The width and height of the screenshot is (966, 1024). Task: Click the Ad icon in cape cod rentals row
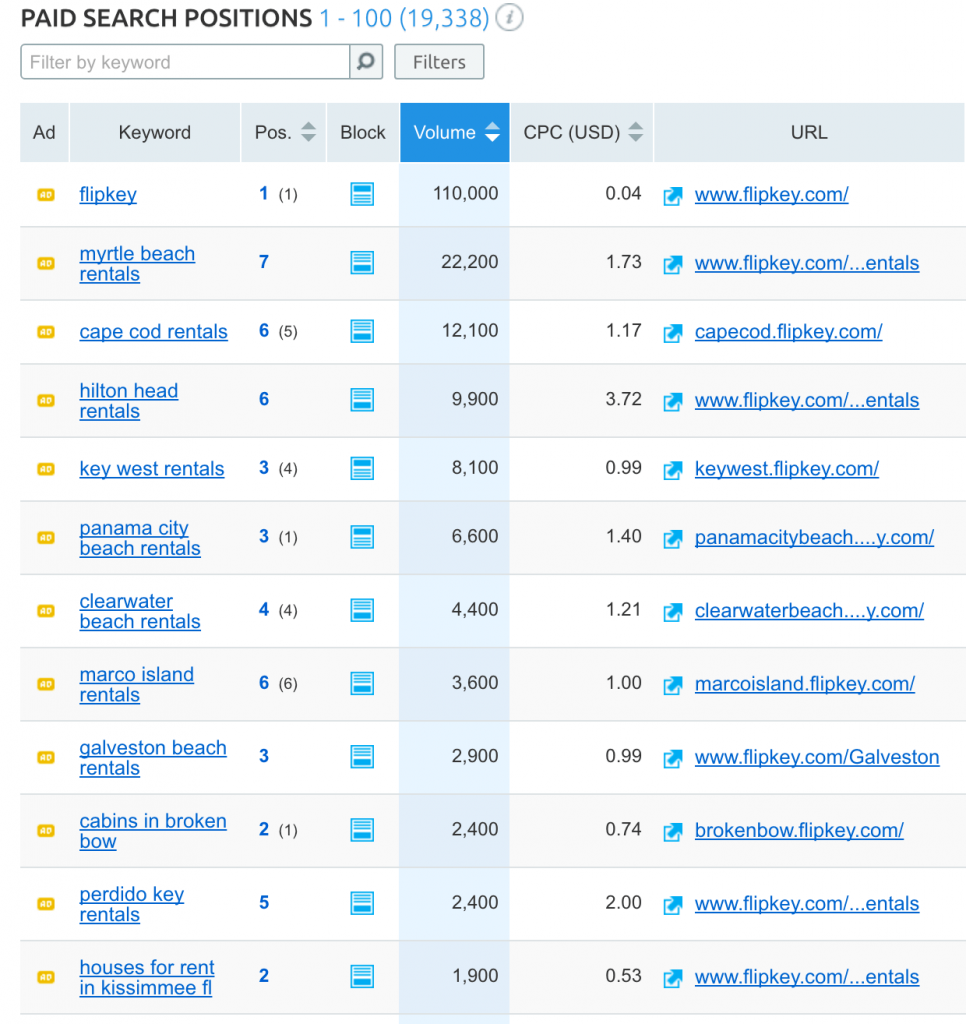click(x=46, y=332)
